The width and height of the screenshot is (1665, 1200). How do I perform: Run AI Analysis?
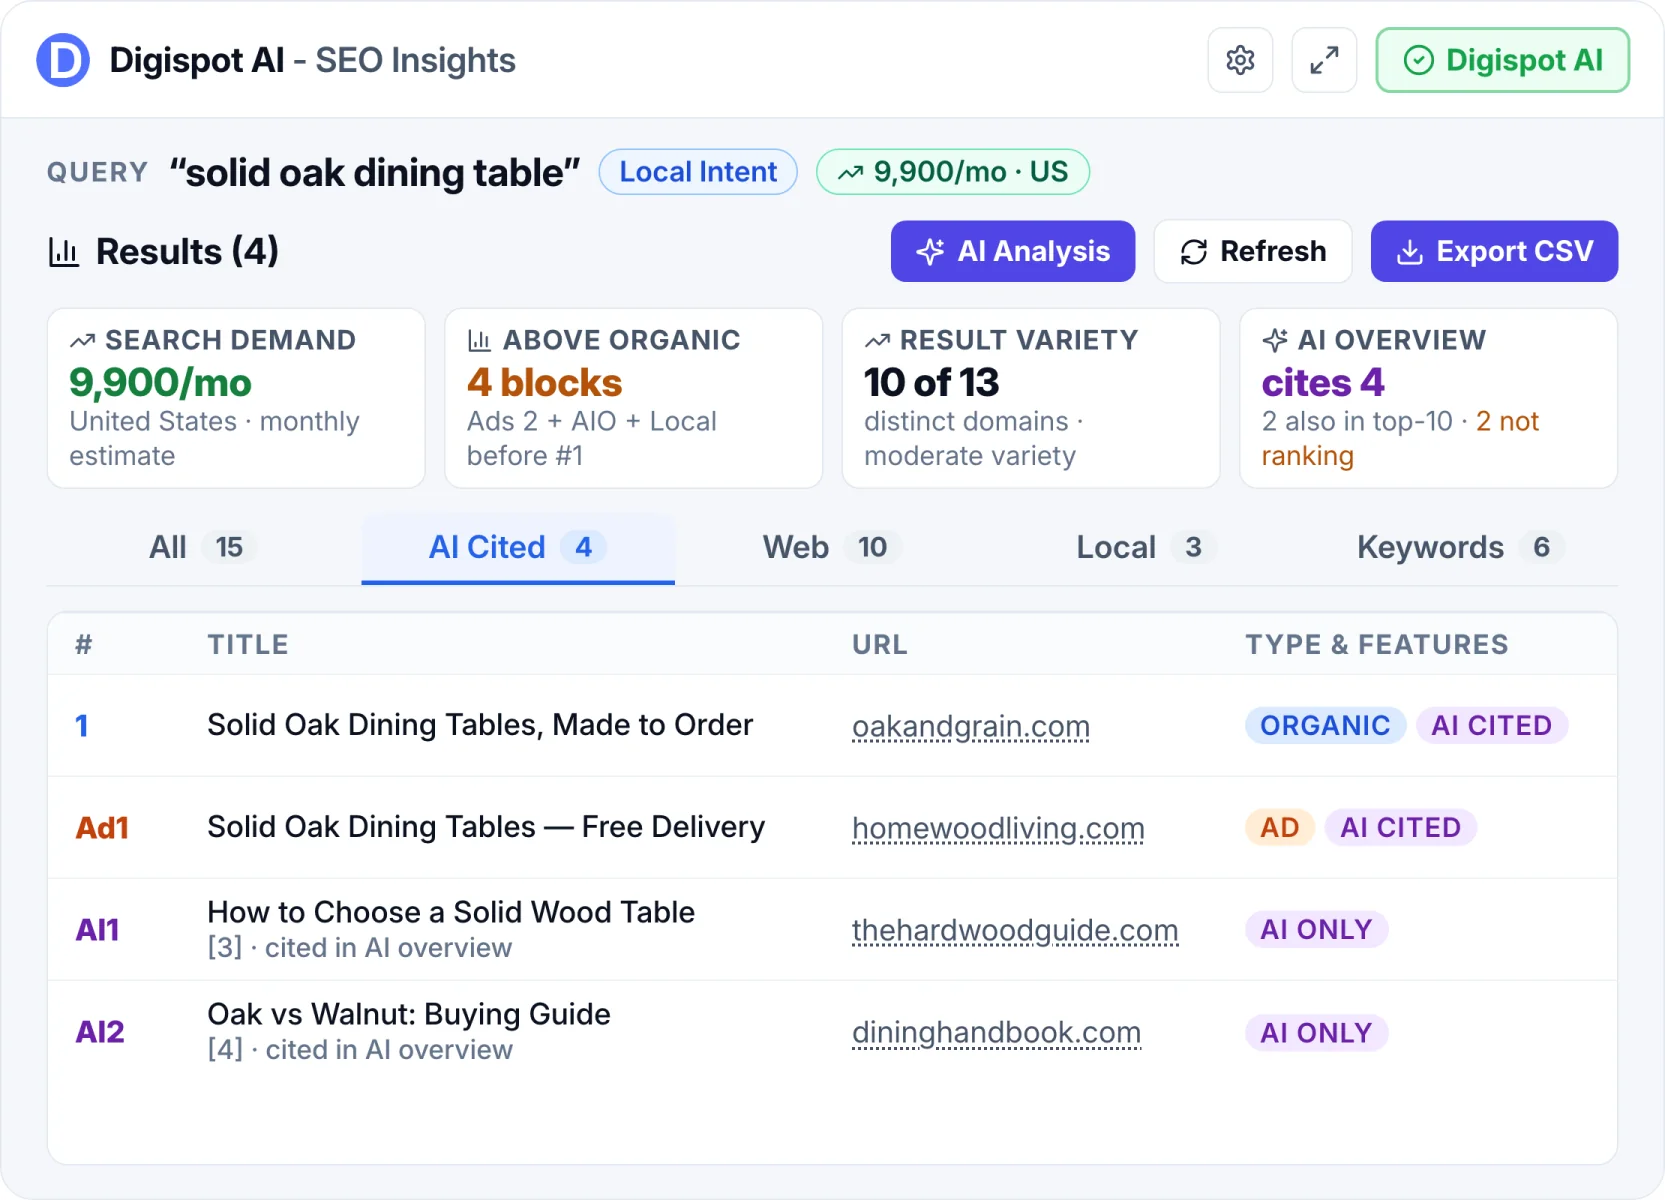[1013, 251]
